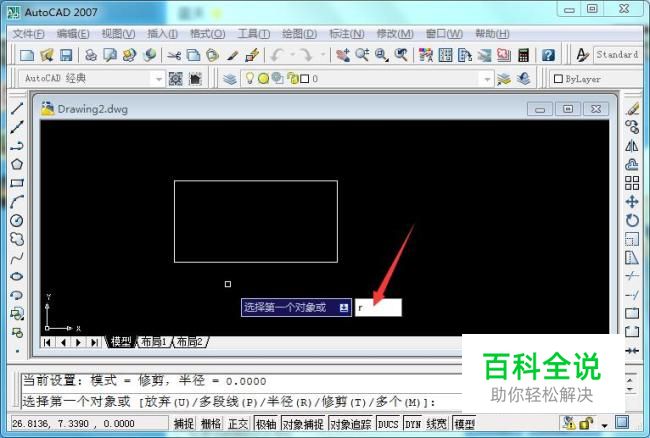Image resolution: width=650 pixels, height=438 pixels.
Task: Open the Layer Properties Manager icon
Action: click(230, 78)
